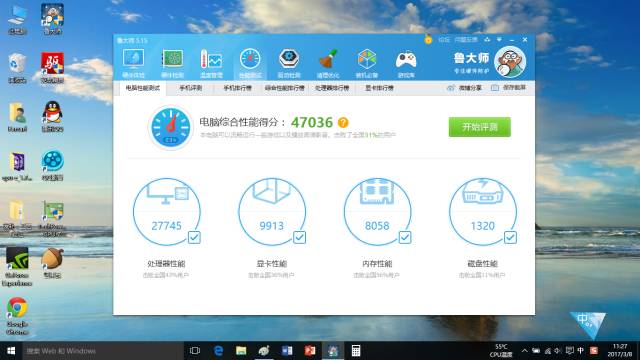The width and height of the screenshot is (640, 360).
Task: Open the red 驱 driver desktop shortcut
Action: coord(52,68)
